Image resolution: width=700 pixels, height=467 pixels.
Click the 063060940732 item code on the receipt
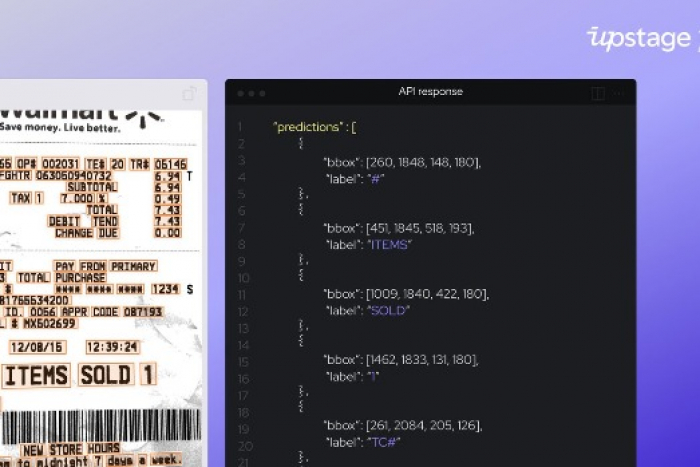(74, 175)
